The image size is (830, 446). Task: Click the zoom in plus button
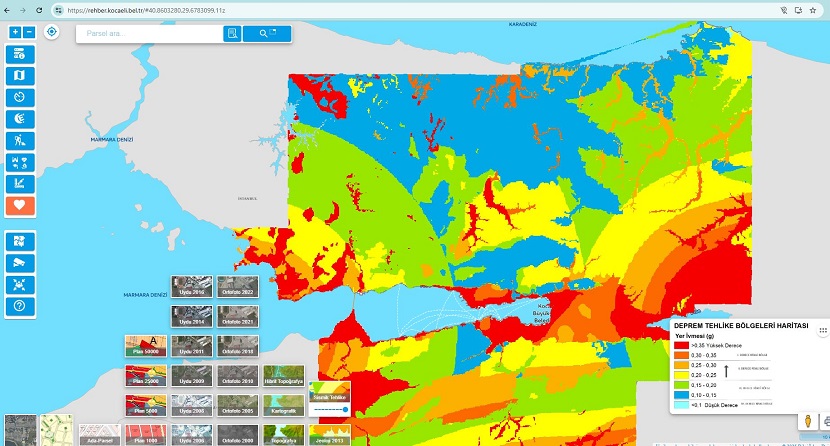pos(15,32)
